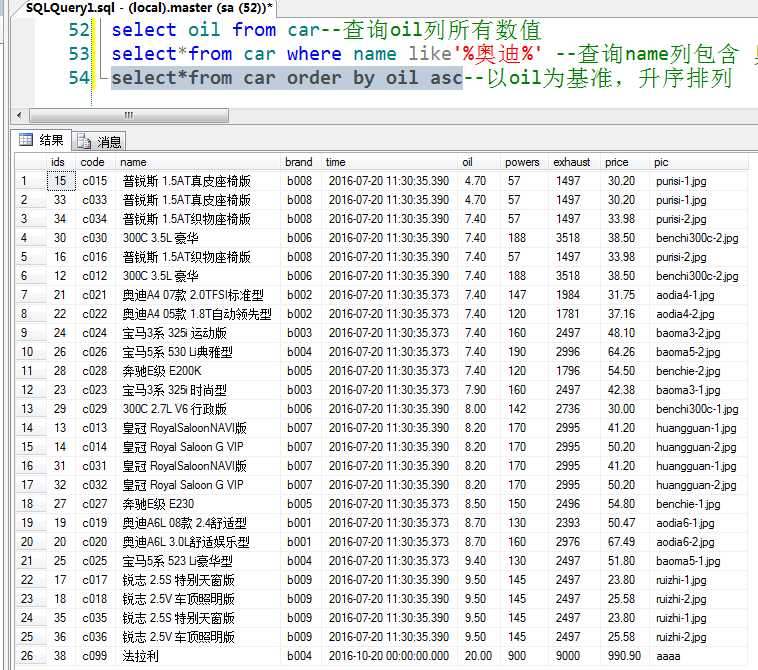Collapse the query region outline marker at line 54

101,78
